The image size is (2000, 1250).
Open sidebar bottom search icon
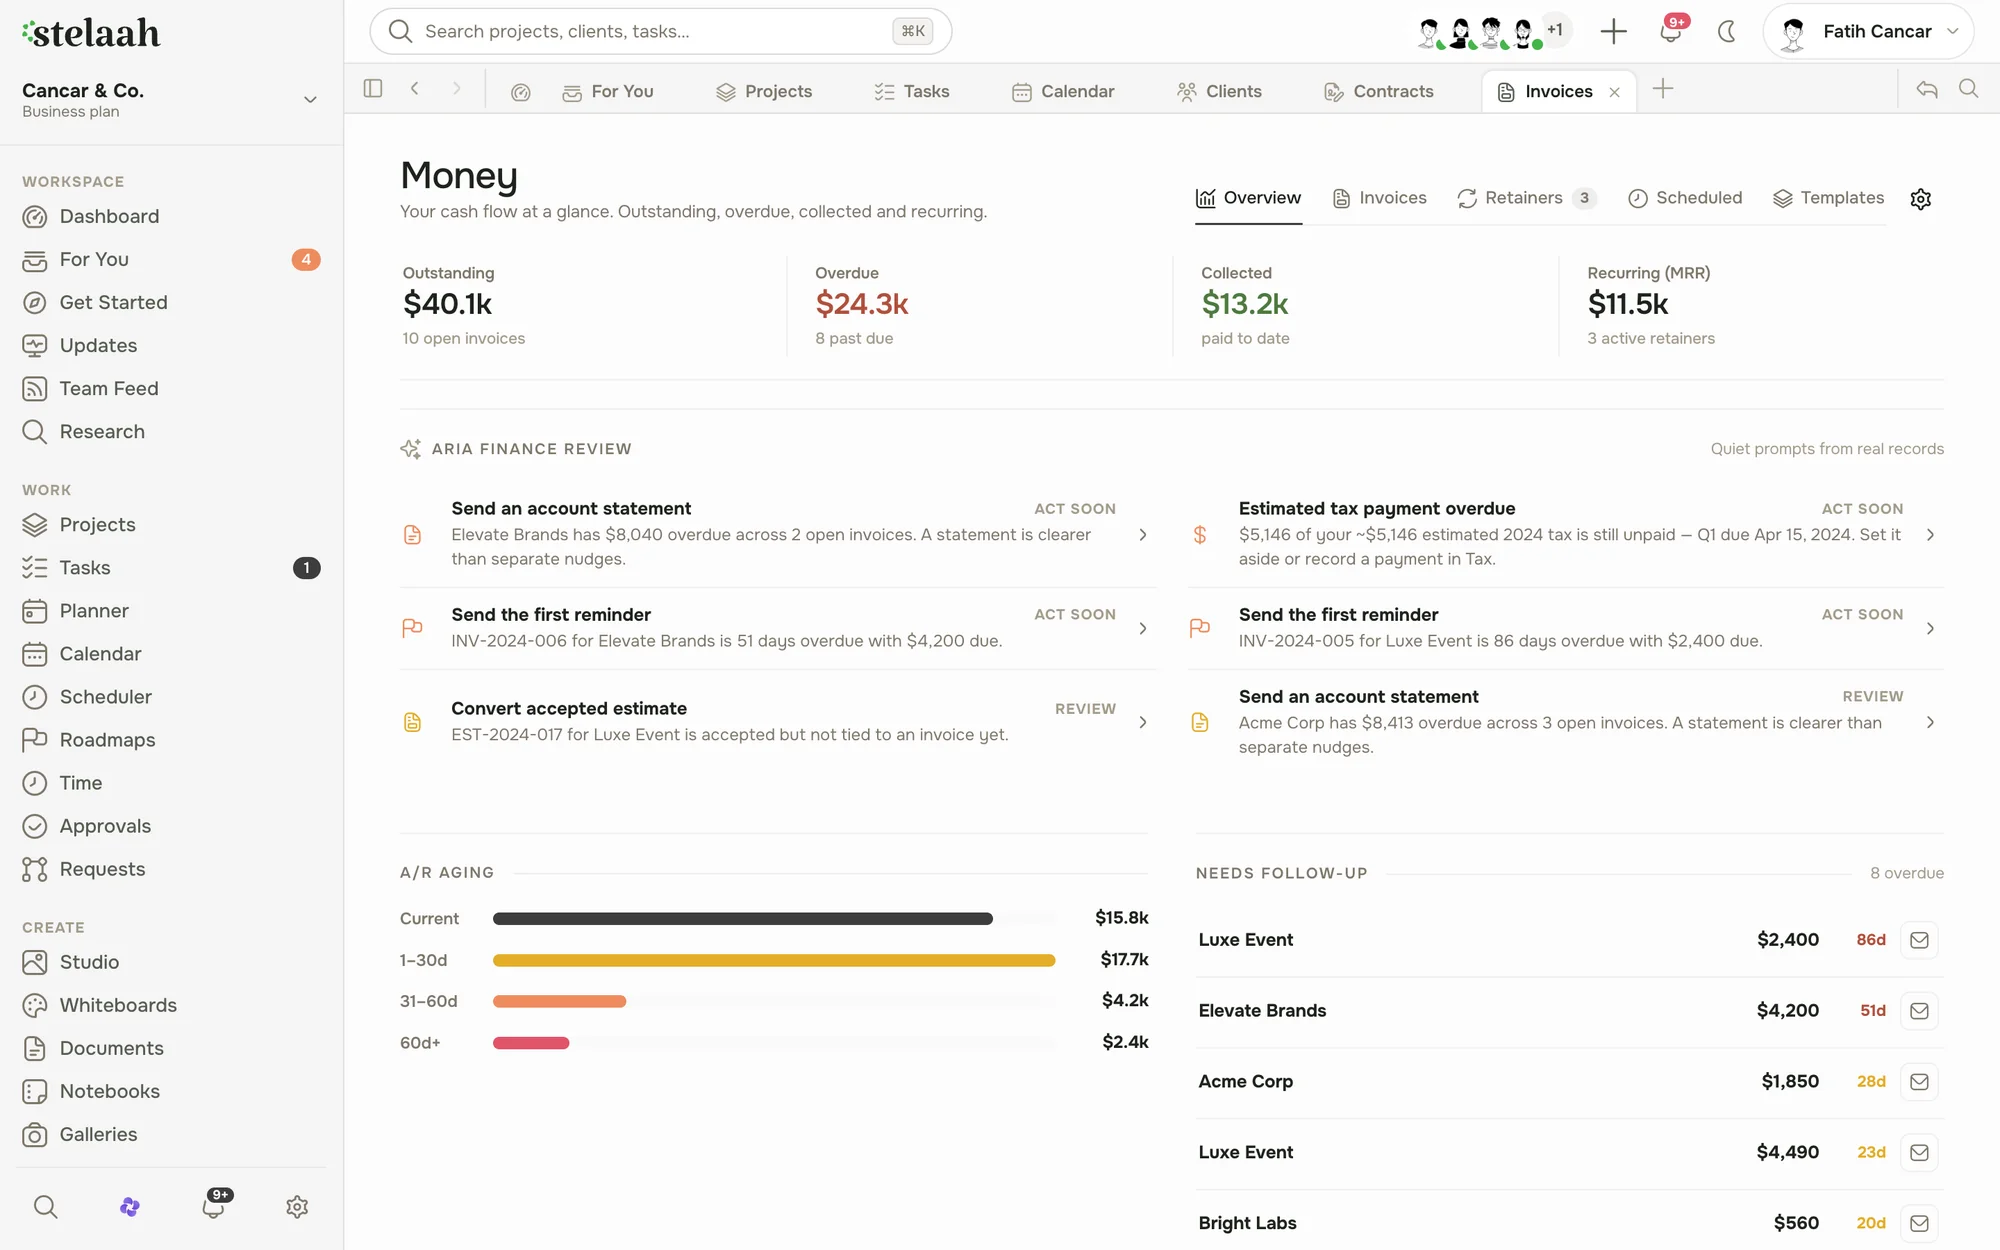coord(45,1207)
